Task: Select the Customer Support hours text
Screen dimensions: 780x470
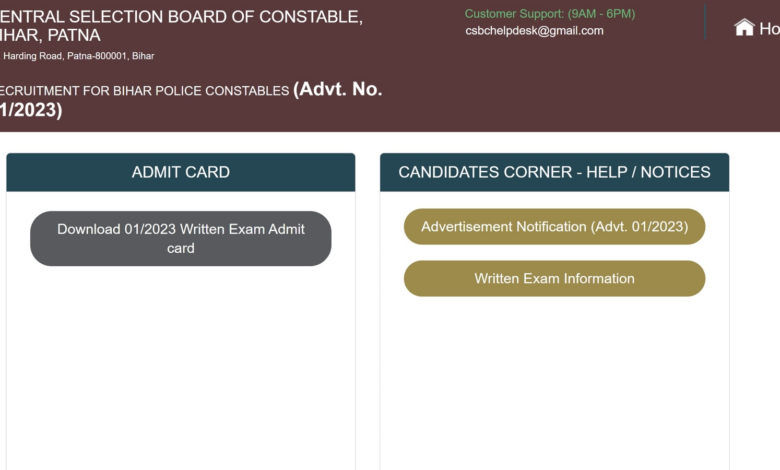Action: point(550,14)
